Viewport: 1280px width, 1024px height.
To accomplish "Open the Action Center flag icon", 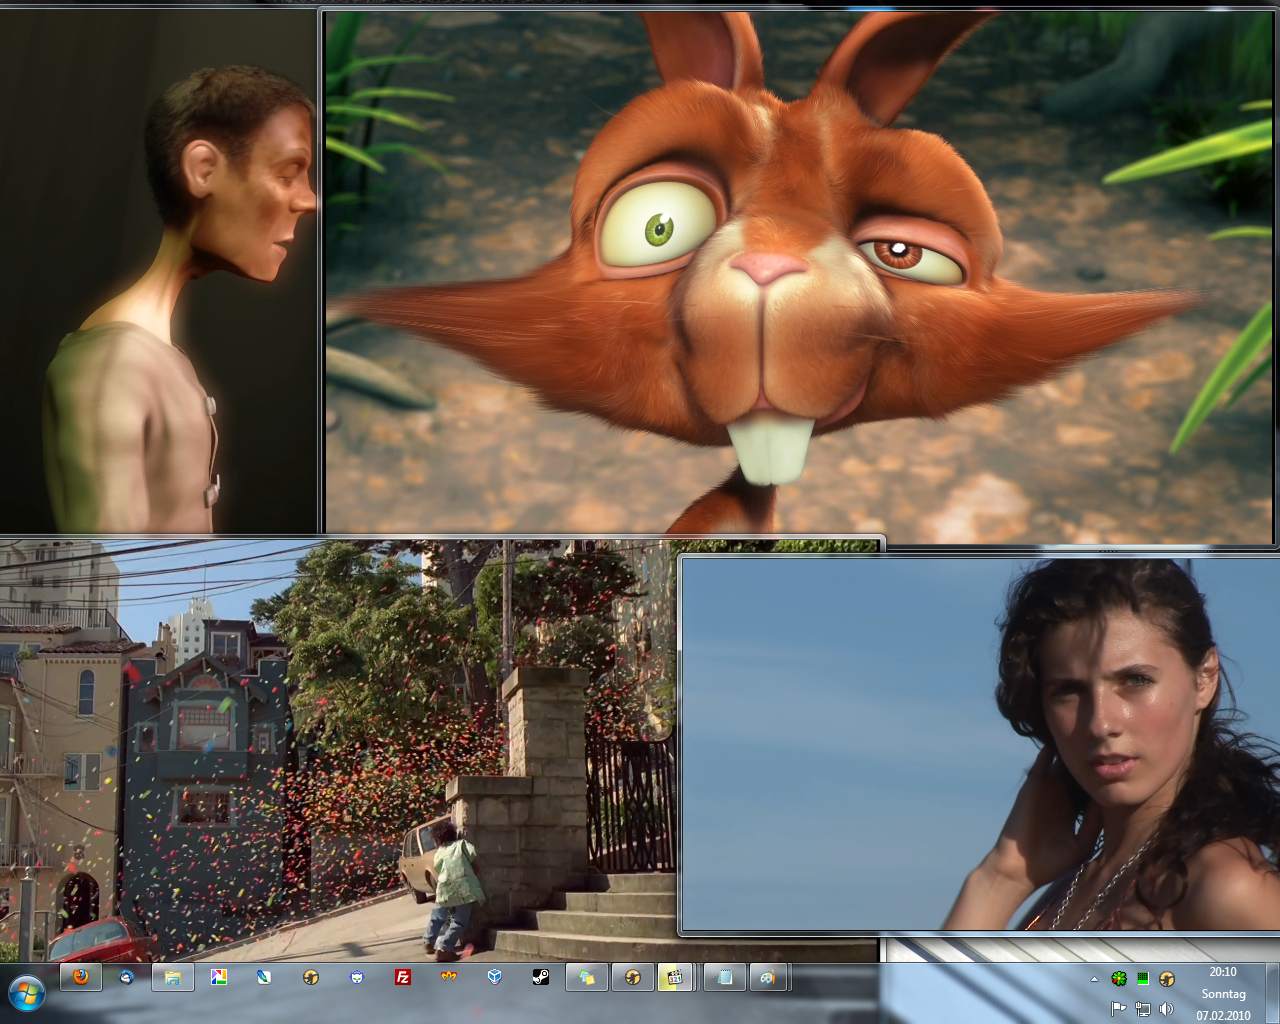I will 1119,1009.
